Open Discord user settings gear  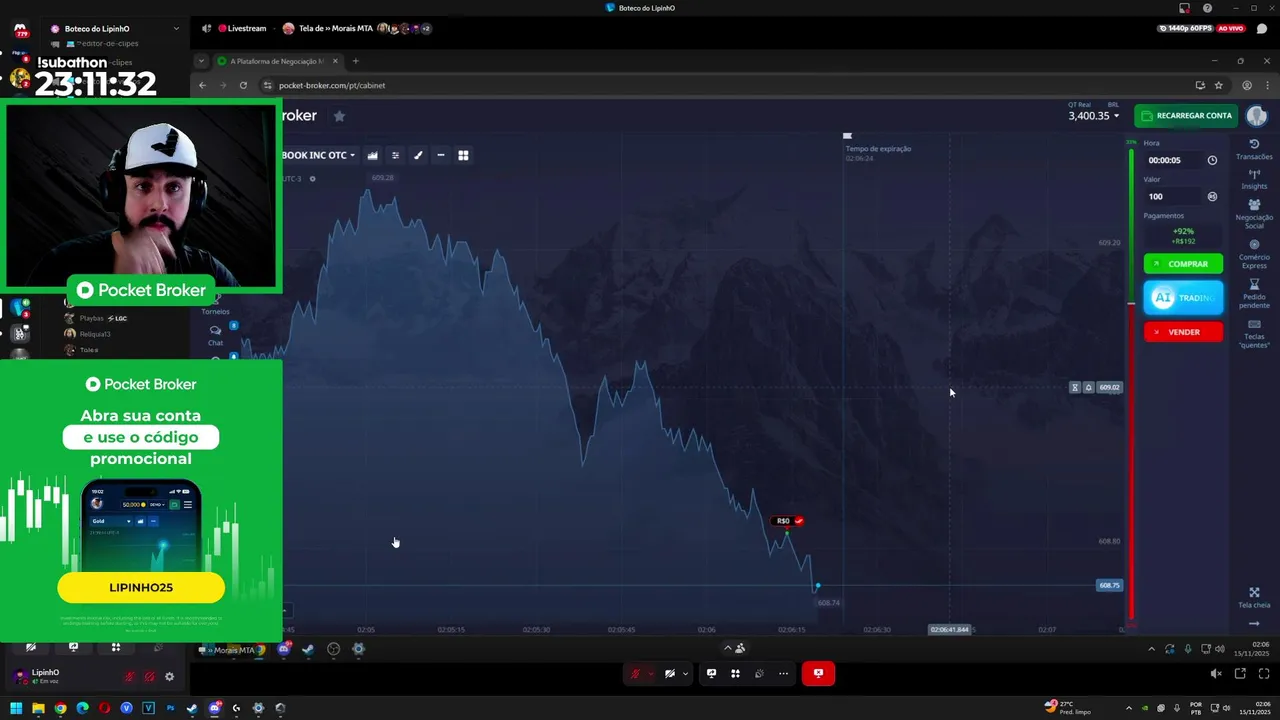tap(169, 677)
